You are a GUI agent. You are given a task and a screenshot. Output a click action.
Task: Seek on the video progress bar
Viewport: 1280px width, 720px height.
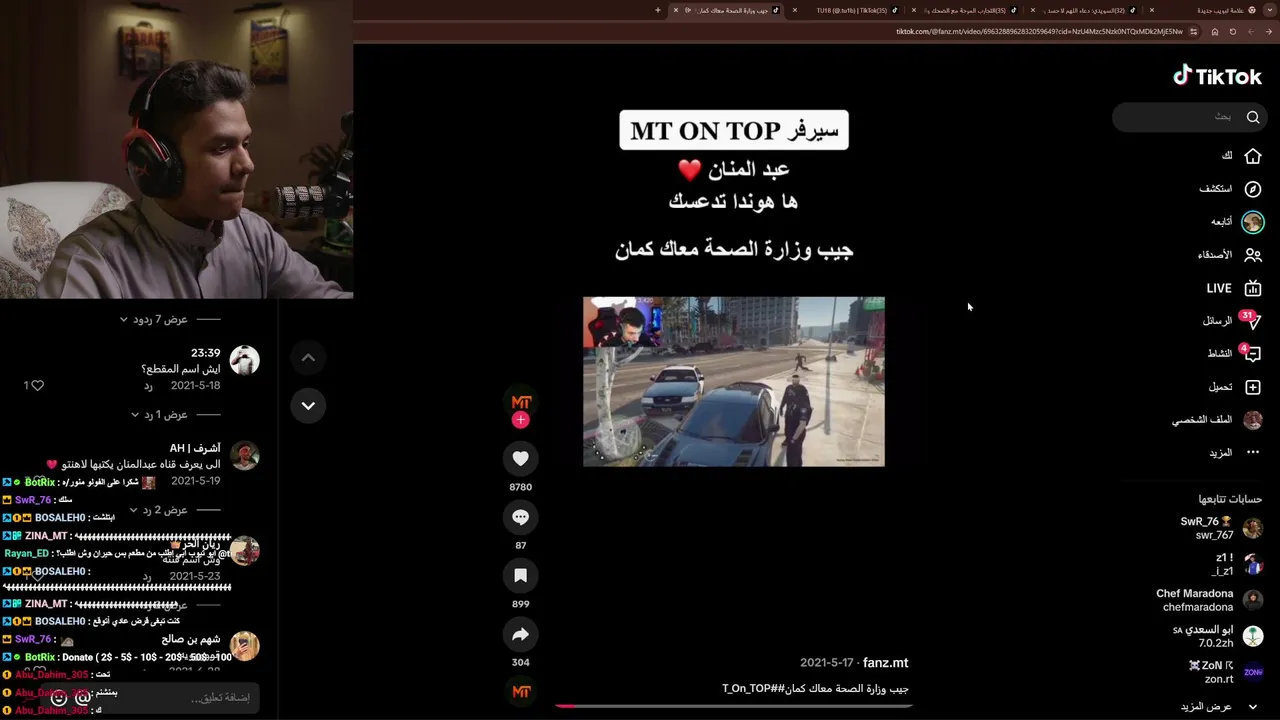(x=733, y=706)
